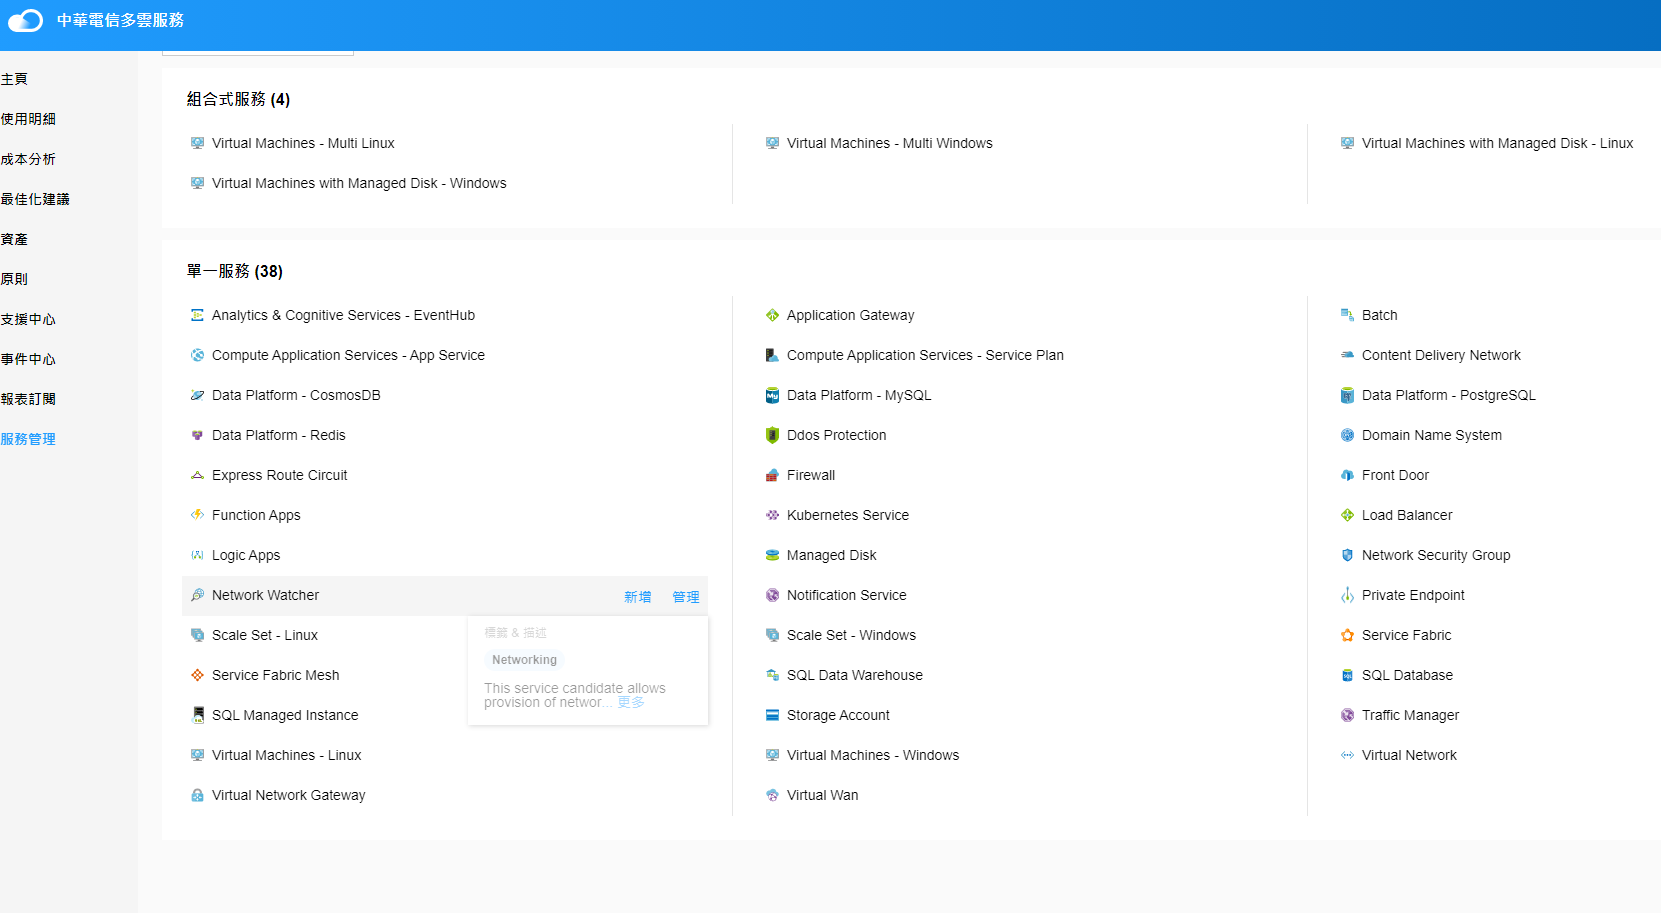Click the Load Balancer icon

pos(1347,515)
